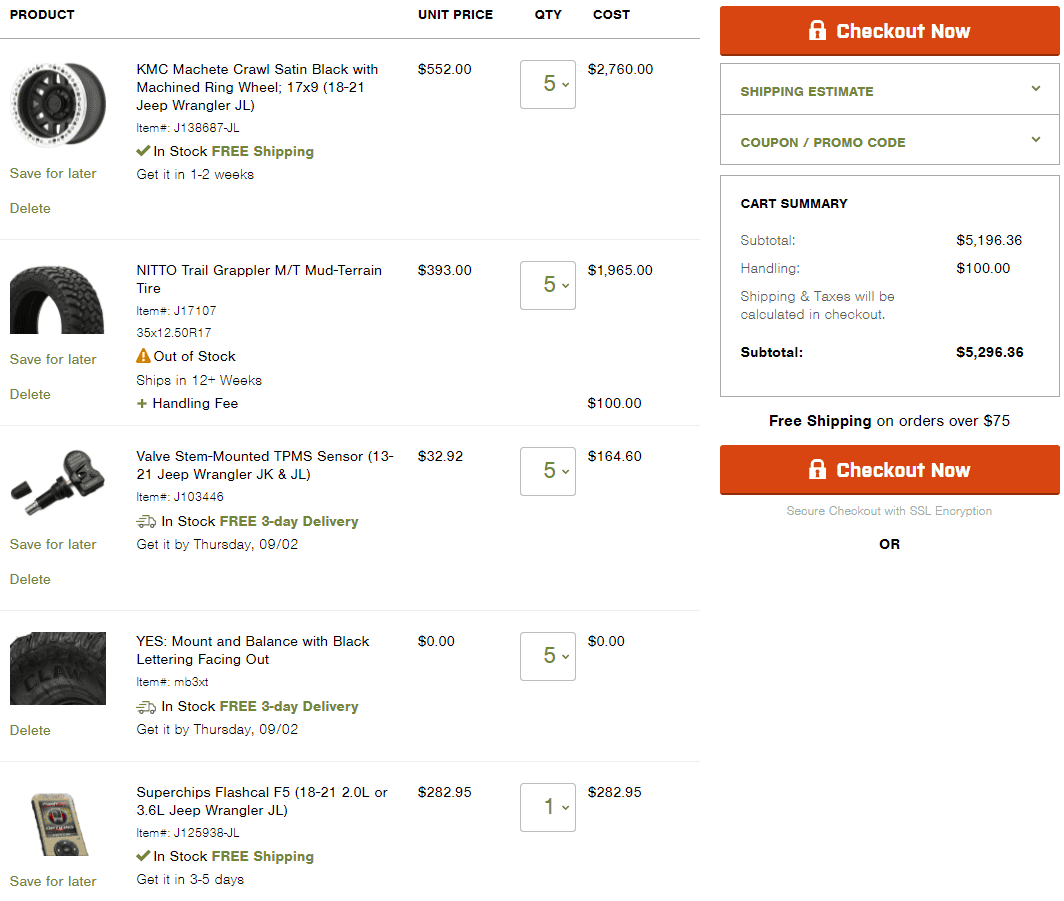
Task: Click the KMC Machete wheel product thumbnail
Action: pyautogui.click(x=58, y=104)
